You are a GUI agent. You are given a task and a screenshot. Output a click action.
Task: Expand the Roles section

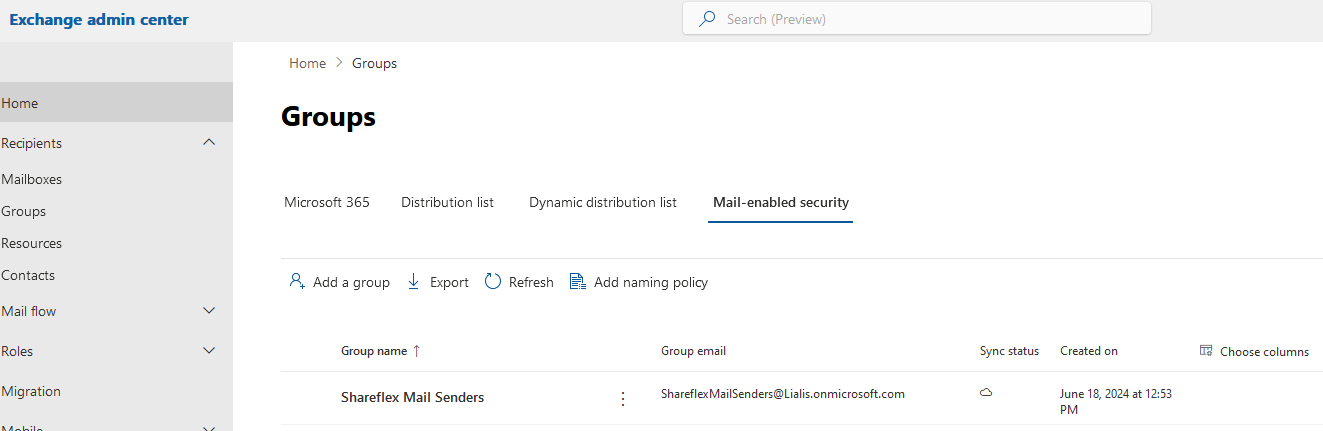pos(209,351)
